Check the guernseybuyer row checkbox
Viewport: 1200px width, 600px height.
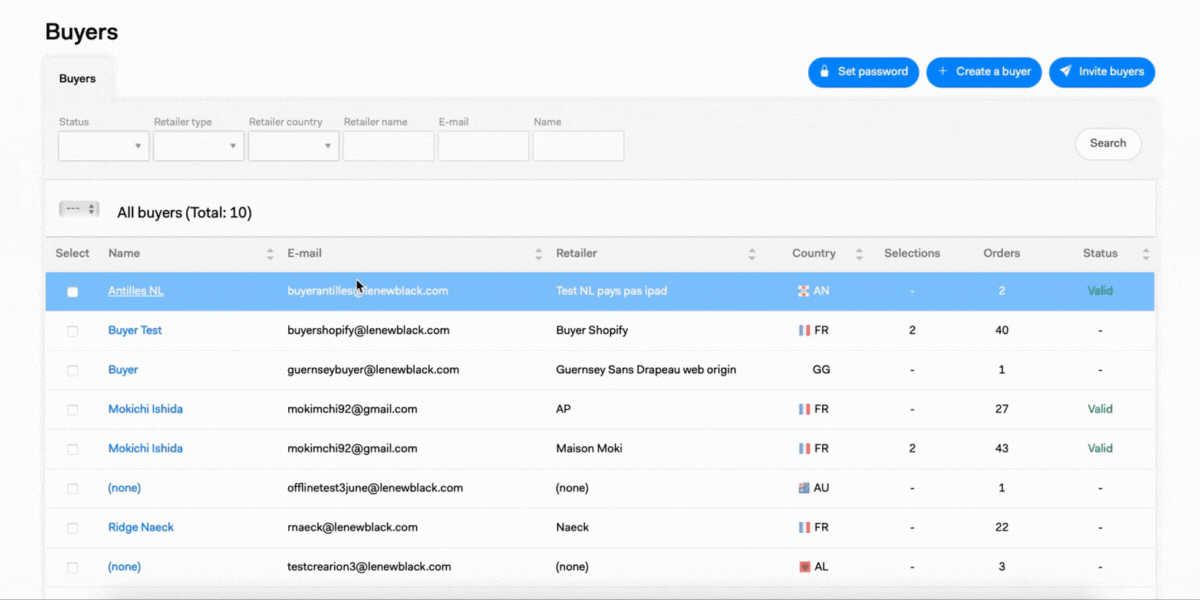72,370
